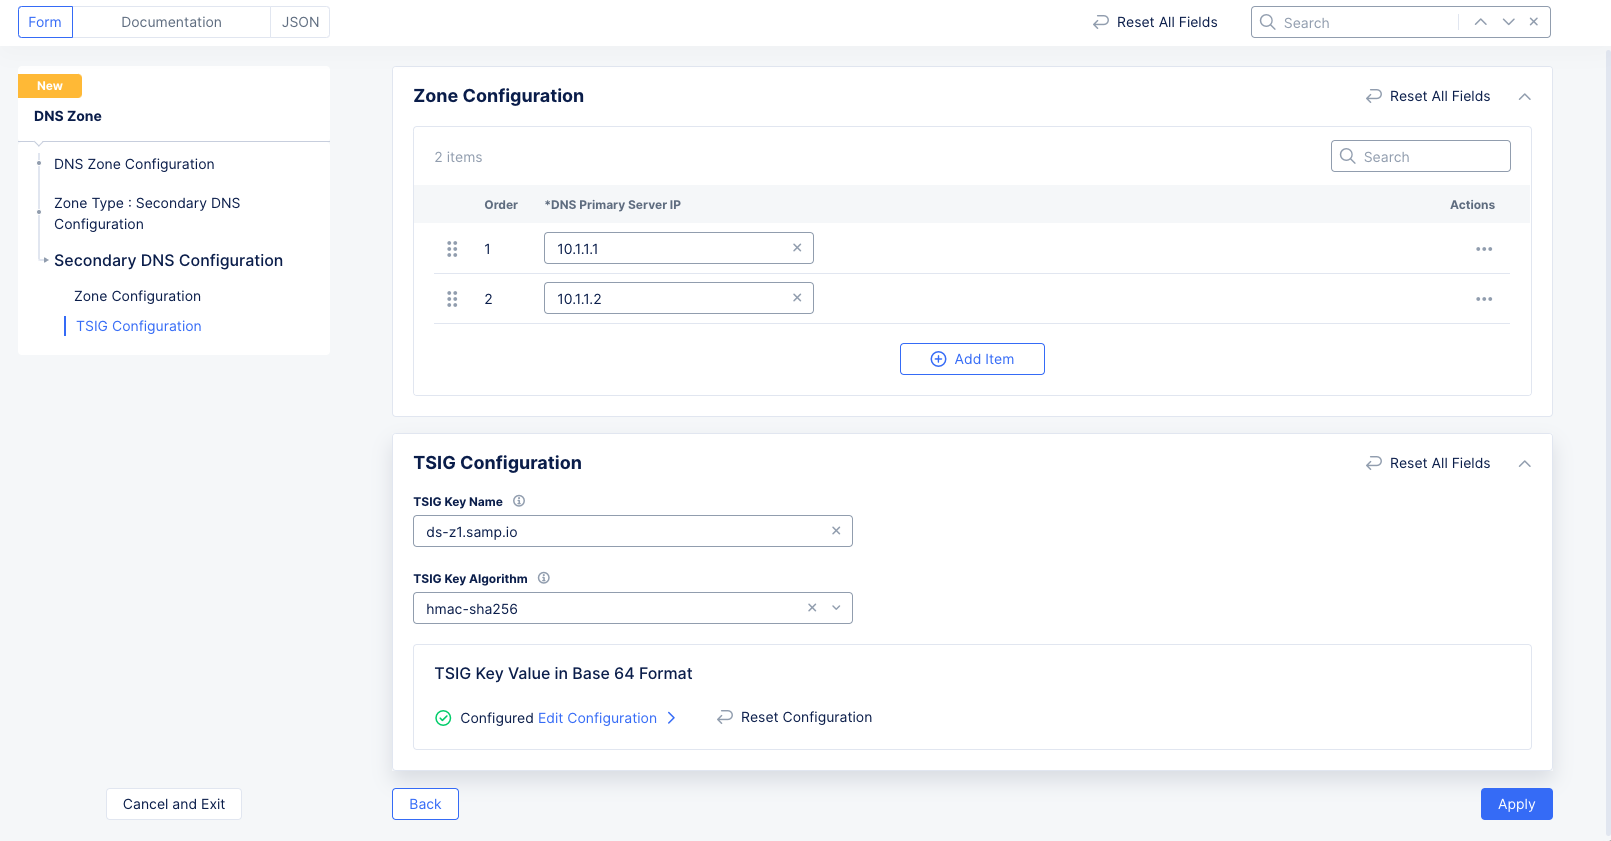Image resolution: width=1611 pixels, height=841 pixels.
Task: Click the Zone Configuration table search field
Action: [1430, 157]
